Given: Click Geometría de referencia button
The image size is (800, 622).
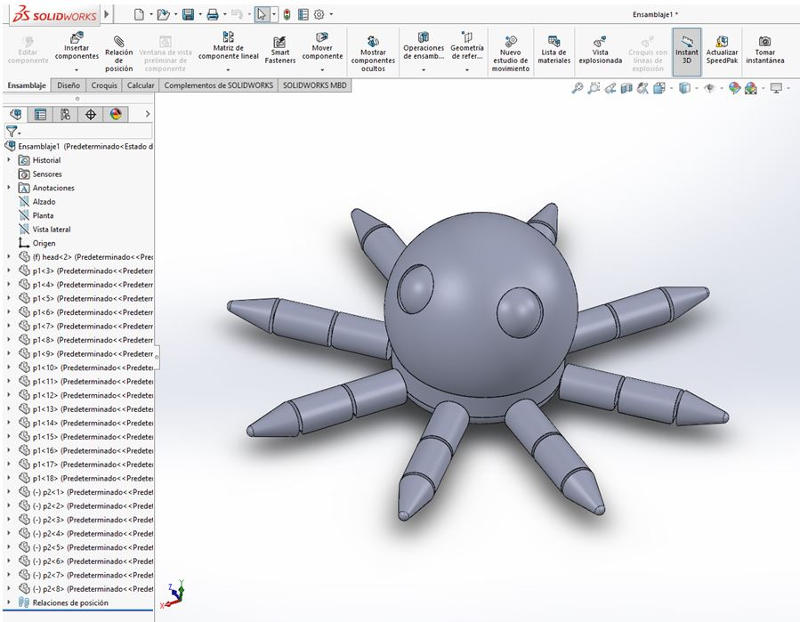Looking at the screenshot, I should pos(467,45).
